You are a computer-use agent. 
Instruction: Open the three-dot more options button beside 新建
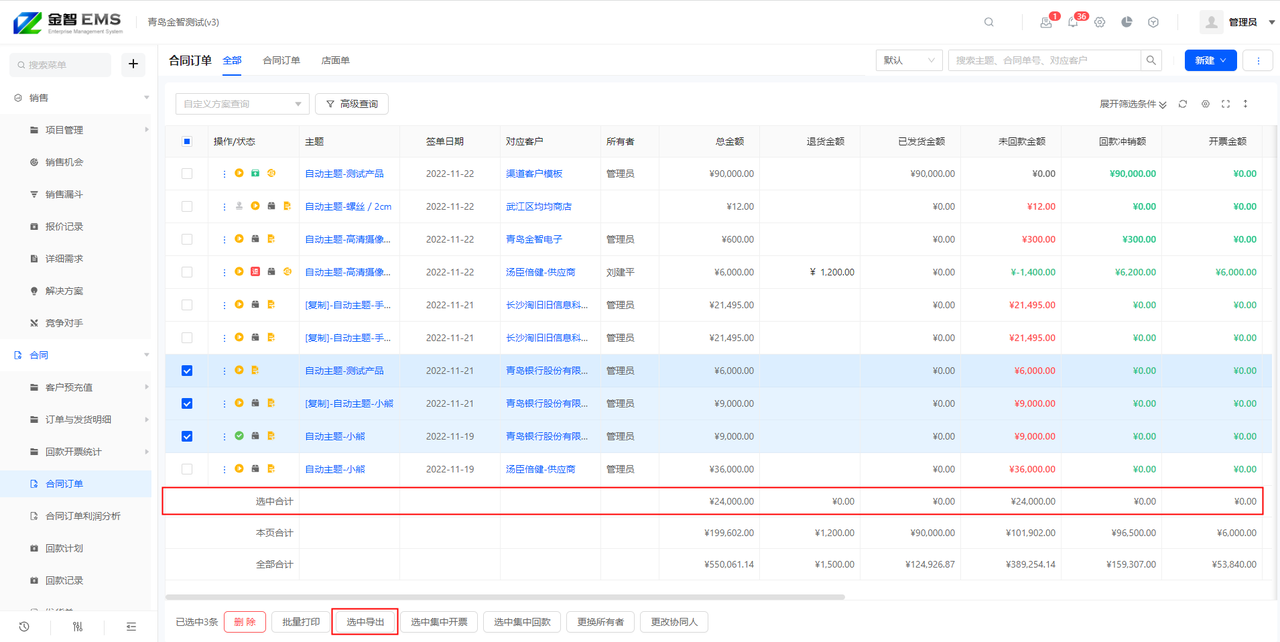[1258, 60]
